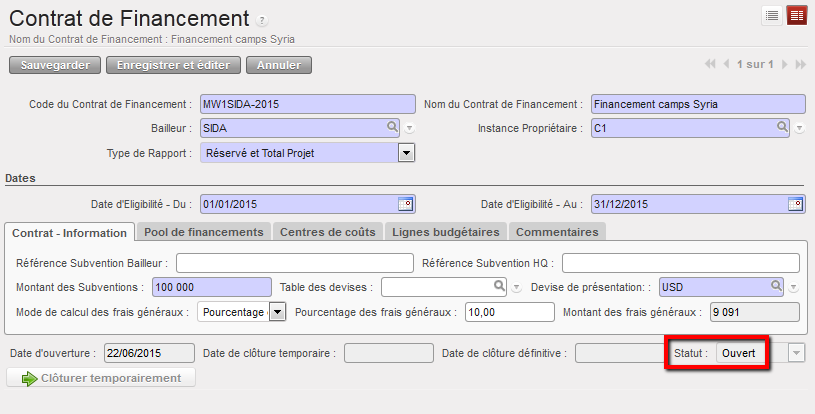Click help question mark beside title

click(x=262, y=20)
